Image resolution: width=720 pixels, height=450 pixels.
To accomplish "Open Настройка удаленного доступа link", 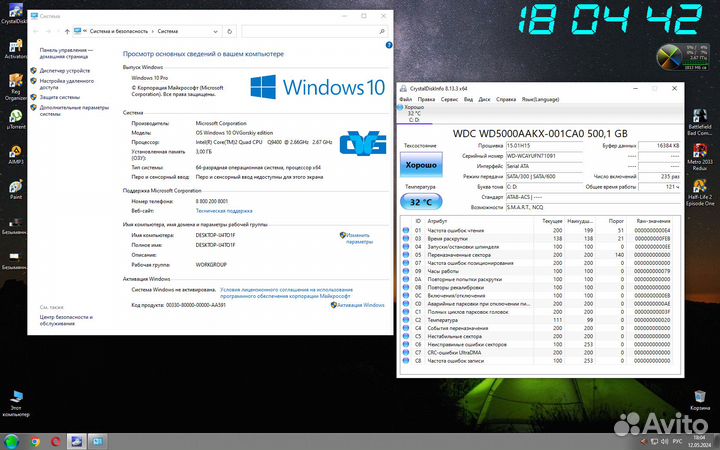I will pyautogui.click(x=66, y=84).
